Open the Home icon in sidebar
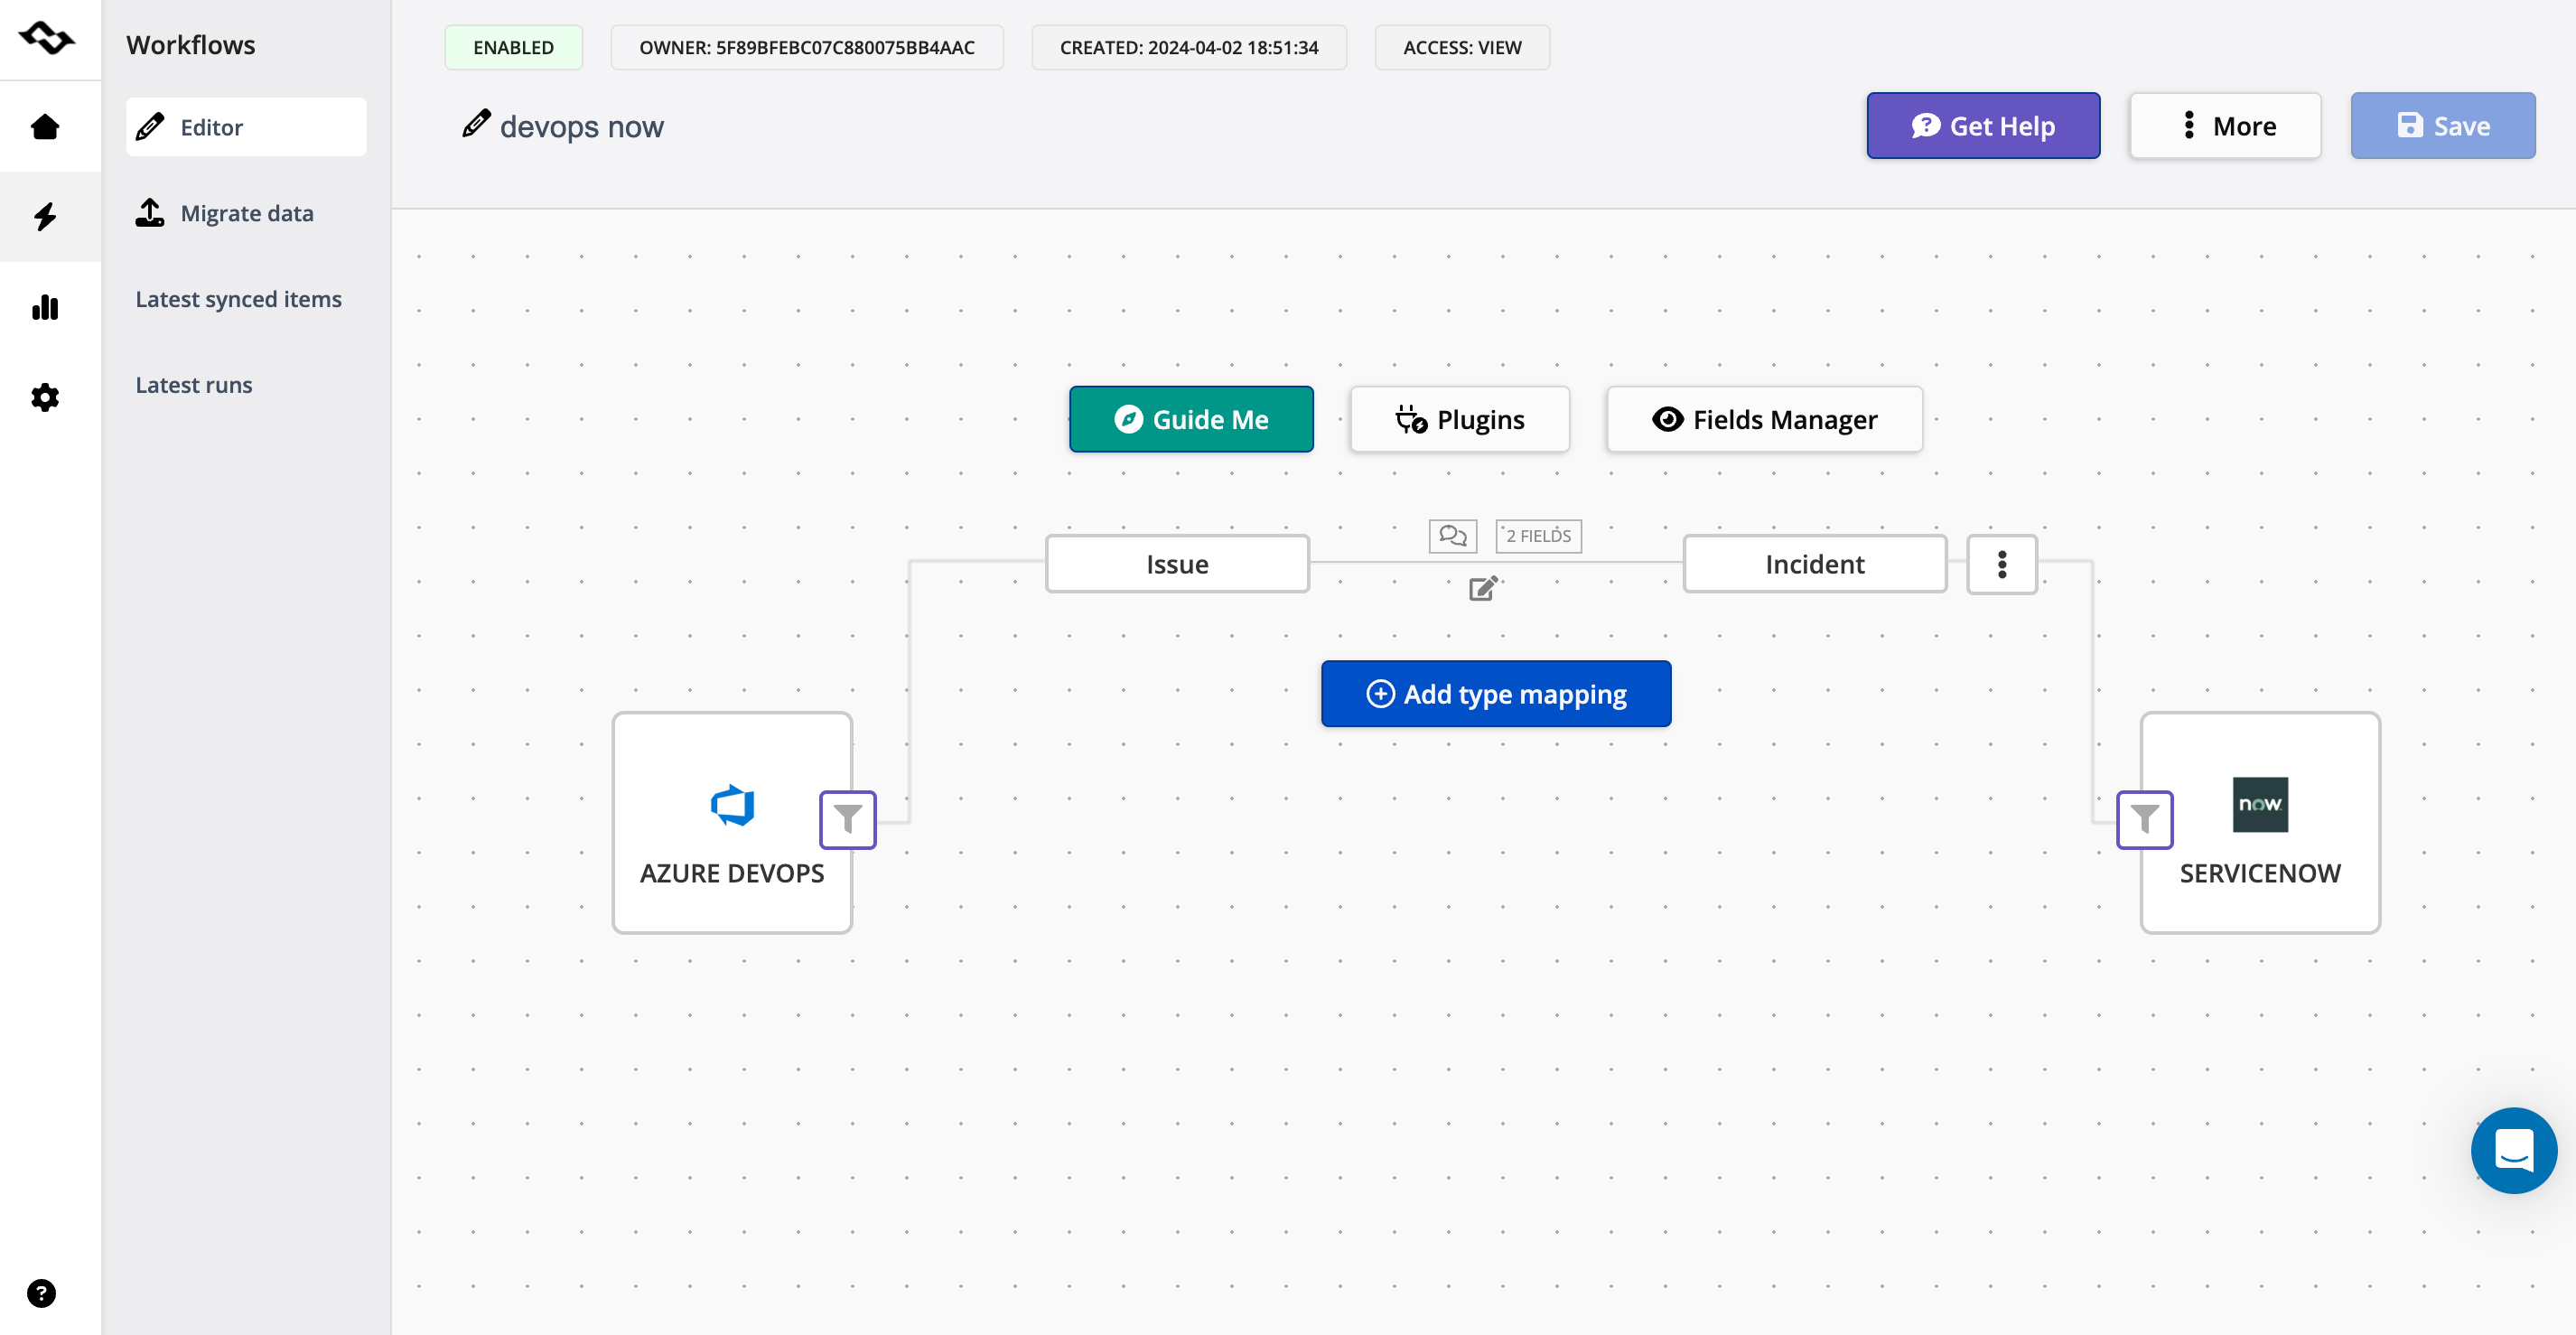 [x=45, y=127]
